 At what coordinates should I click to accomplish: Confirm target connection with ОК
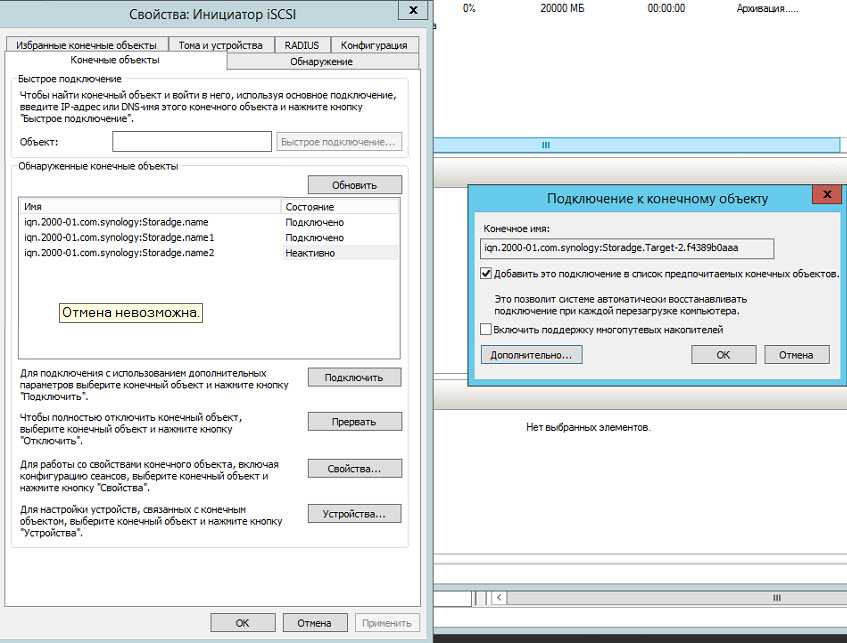point(723,354)
